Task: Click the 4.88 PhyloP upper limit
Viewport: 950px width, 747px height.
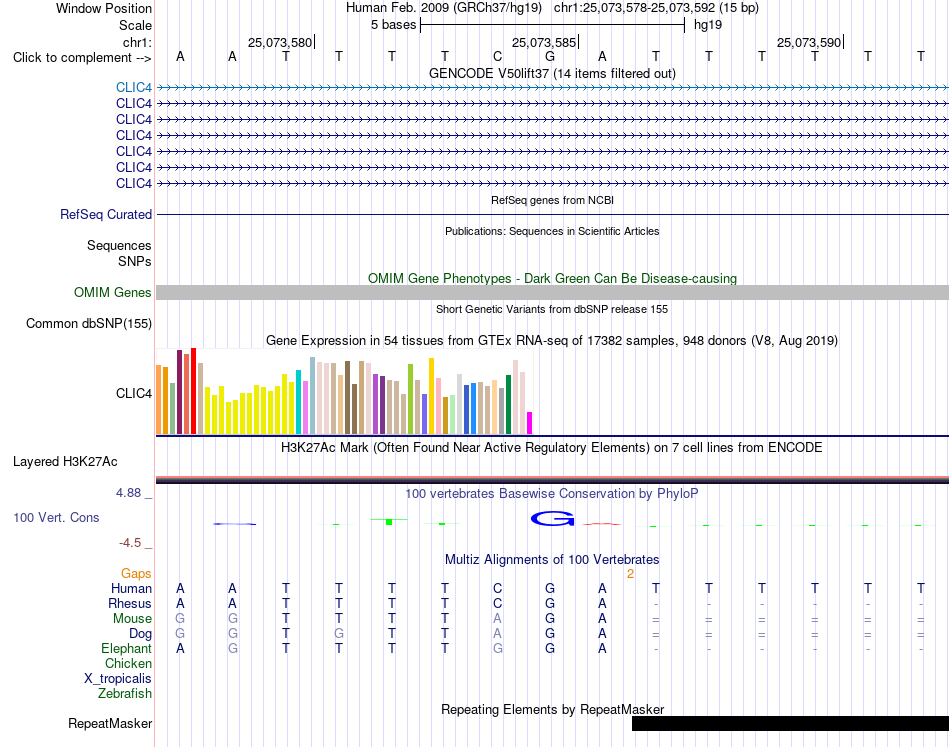Action: tap(128, 493)
